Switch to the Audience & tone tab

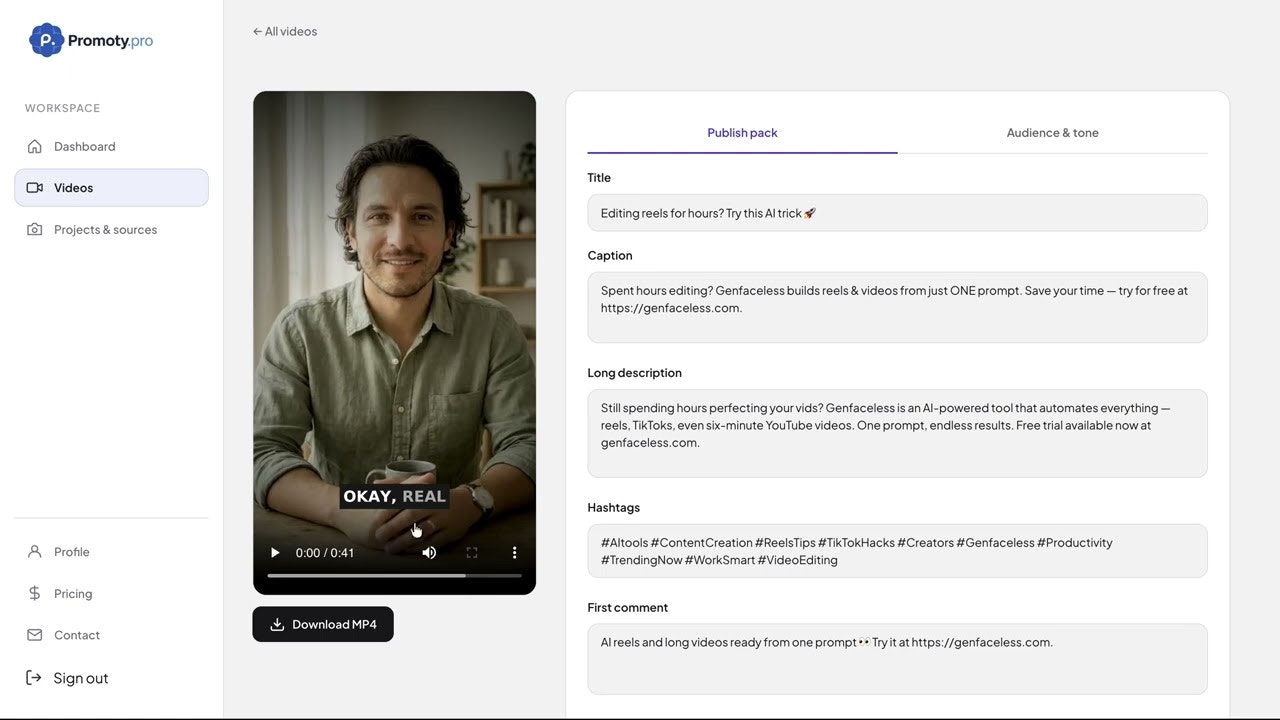1052,133
